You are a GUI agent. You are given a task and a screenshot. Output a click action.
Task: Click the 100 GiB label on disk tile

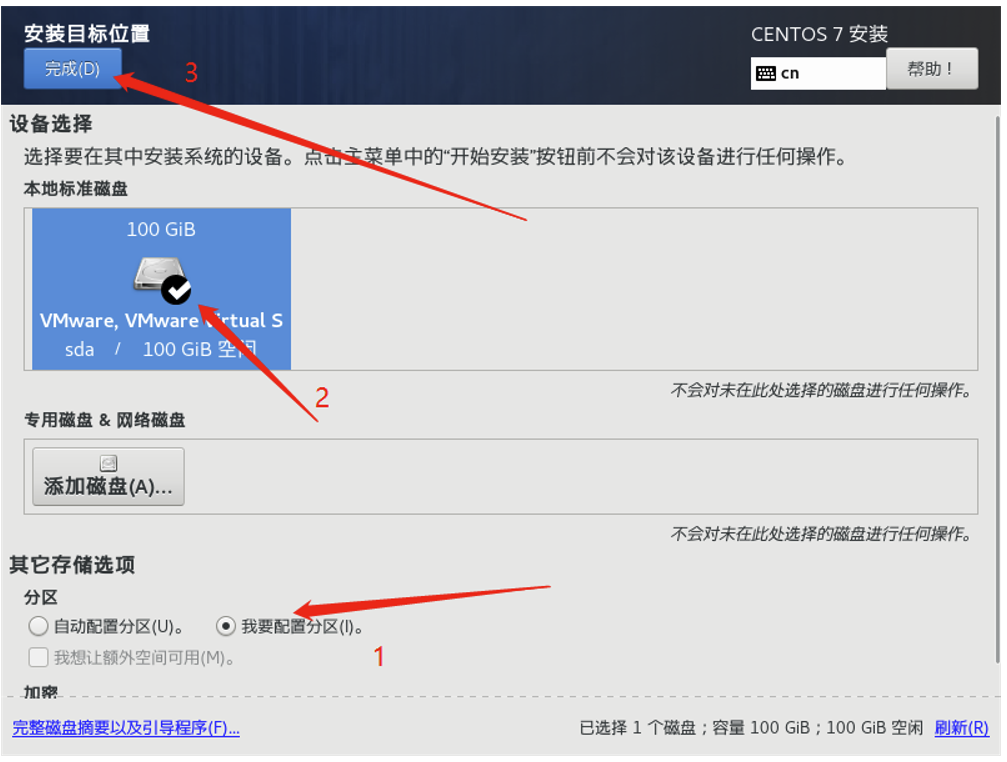[x=161, y=229]
